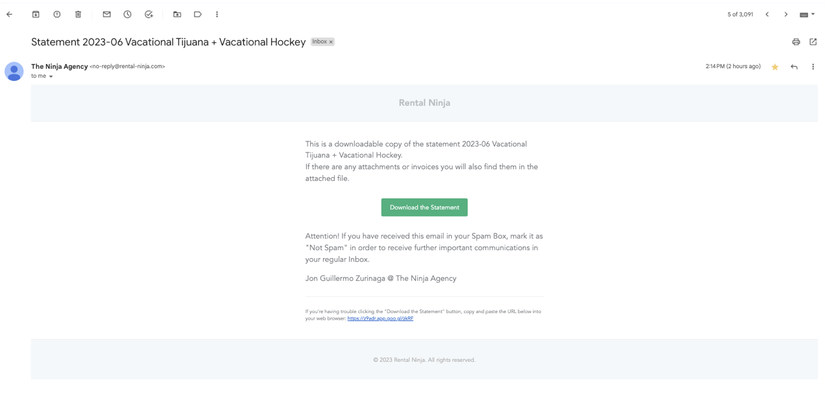Open the fallback statement URL link
The width and height of the screenshot is (828, 402).
click(380, 319)
